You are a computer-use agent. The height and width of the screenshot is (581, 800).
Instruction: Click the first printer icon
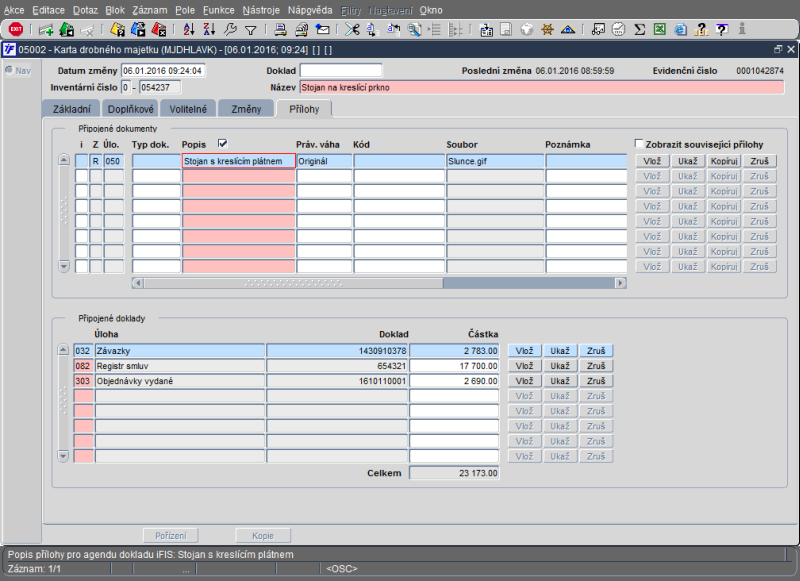pyautogui.click(x=281, y=30)
